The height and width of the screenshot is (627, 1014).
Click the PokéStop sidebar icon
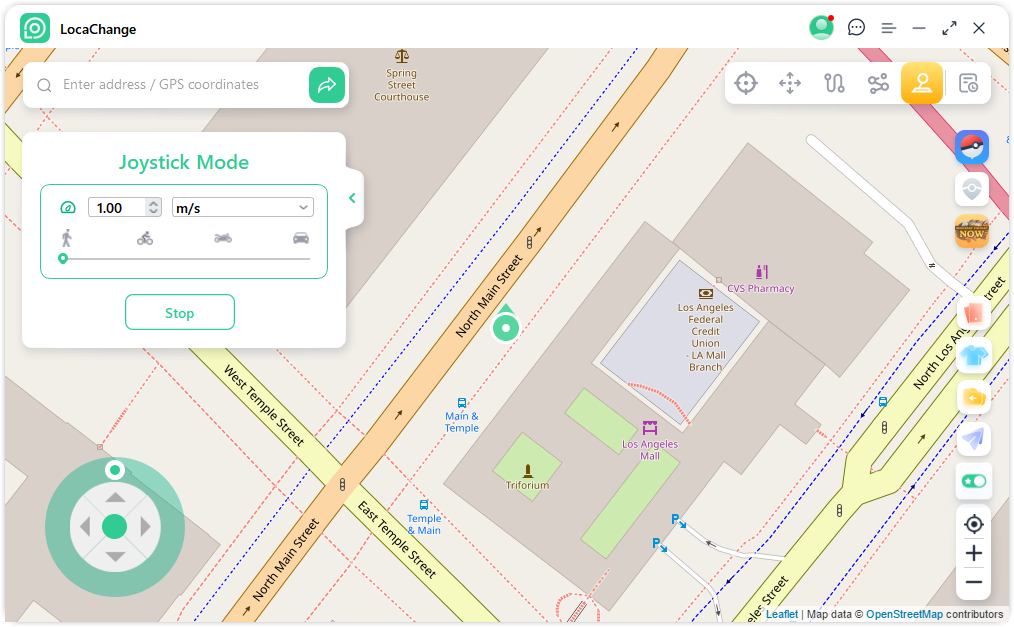point(971,188)
